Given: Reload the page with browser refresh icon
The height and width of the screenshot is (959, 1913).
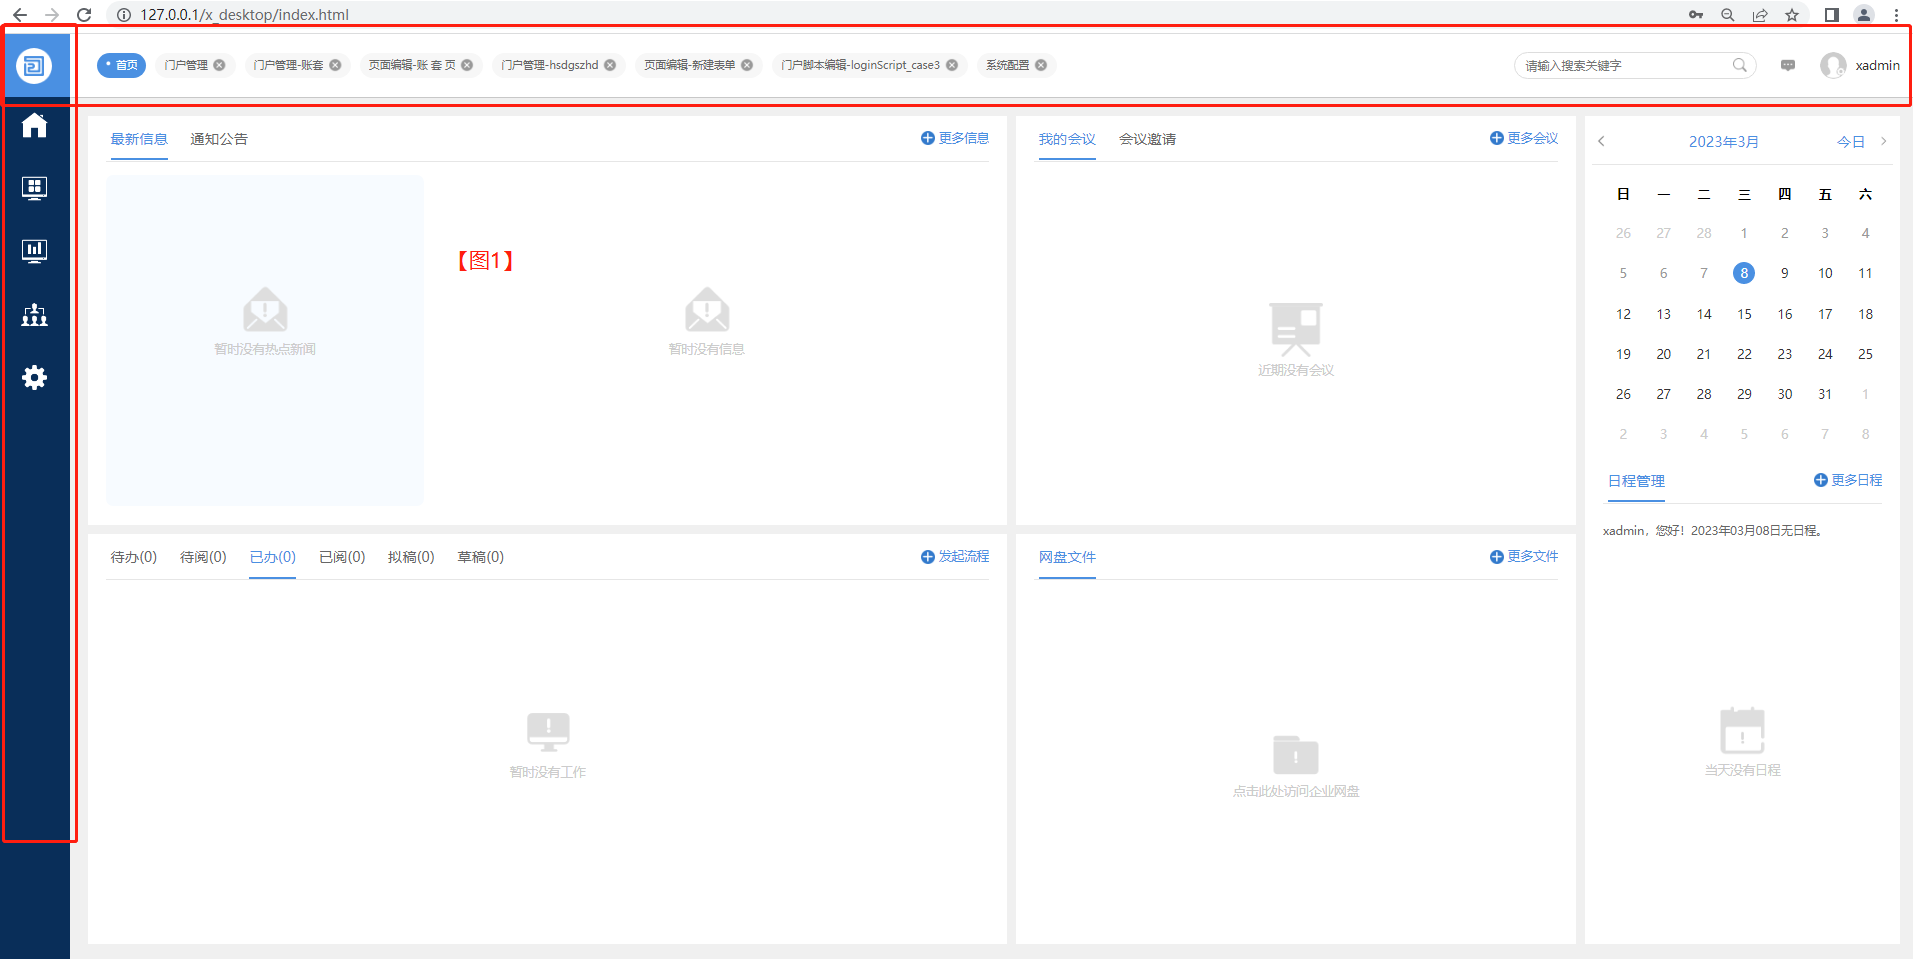Looking at the screenshot, I should pyautogui.click(x=84, y=15).
